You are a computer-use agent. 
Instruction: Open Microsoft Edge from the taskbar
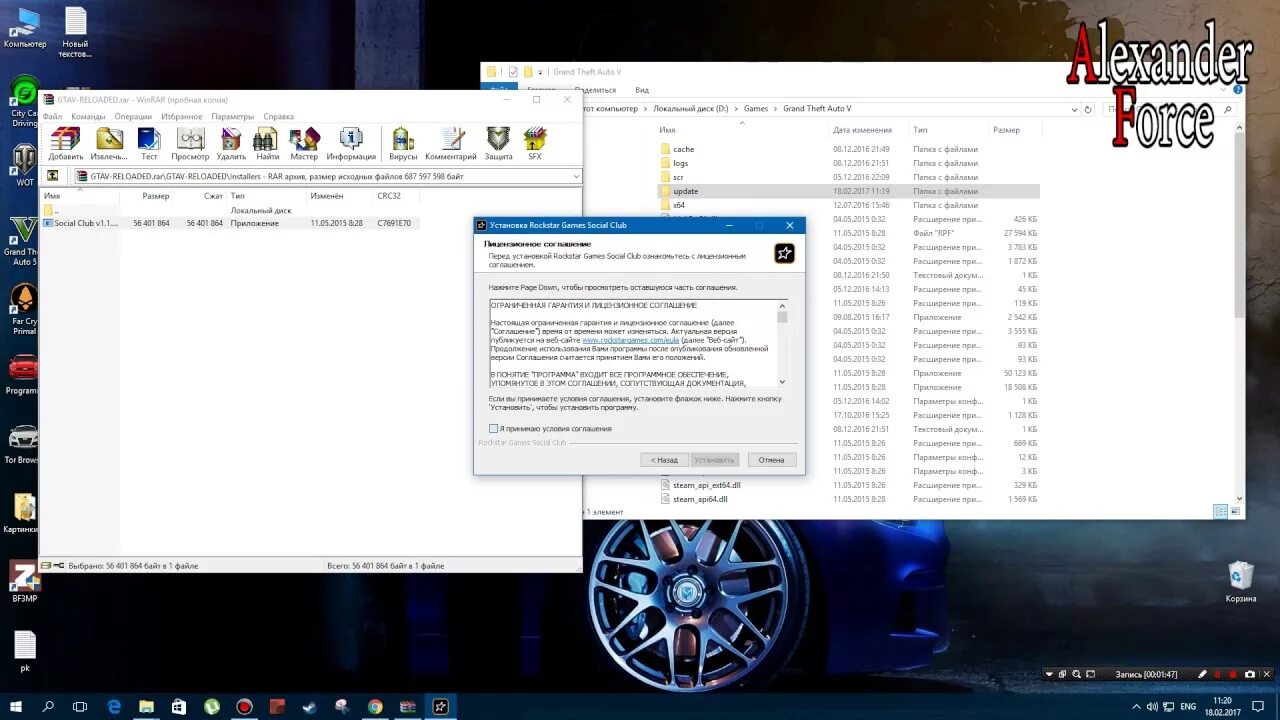pos(114,706)
